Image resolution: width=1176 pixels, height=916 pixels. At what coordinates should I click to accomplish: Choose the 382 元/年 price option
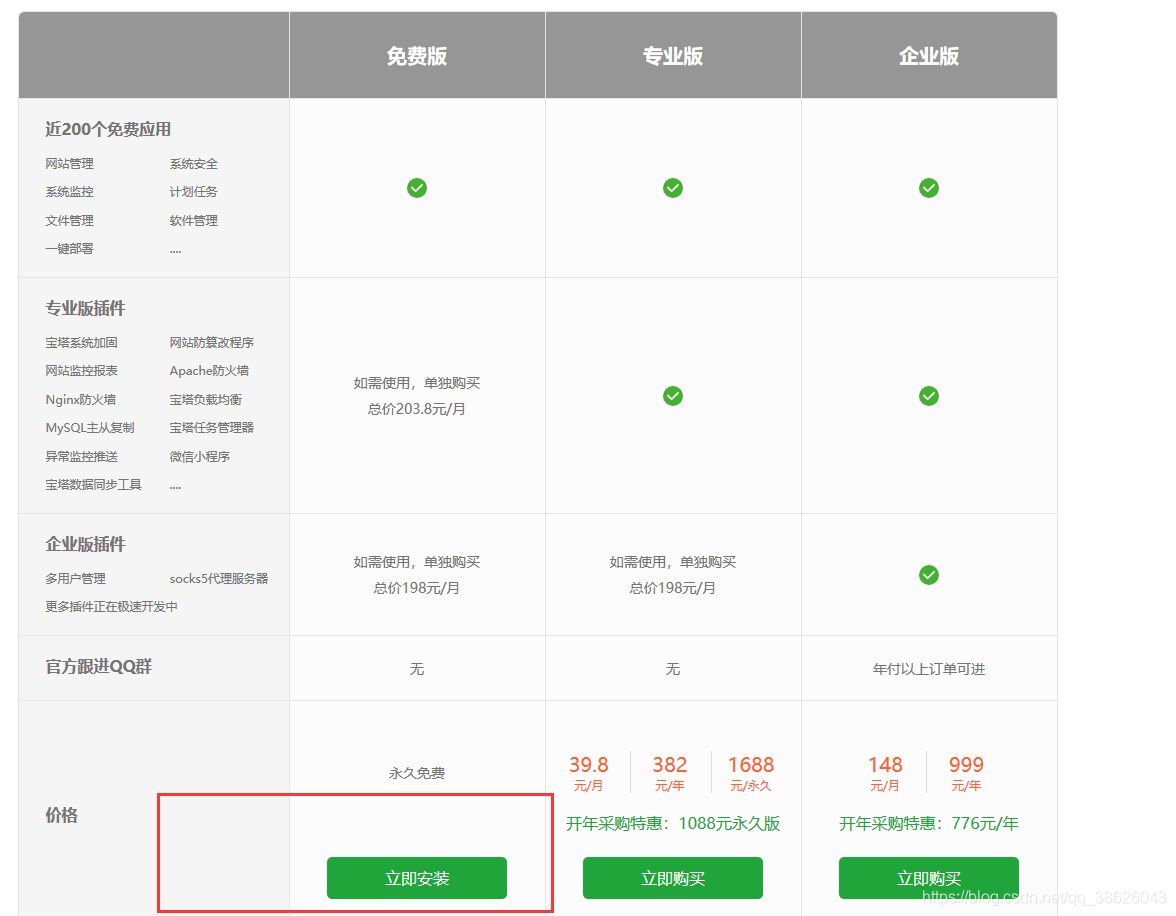(670, 773)
